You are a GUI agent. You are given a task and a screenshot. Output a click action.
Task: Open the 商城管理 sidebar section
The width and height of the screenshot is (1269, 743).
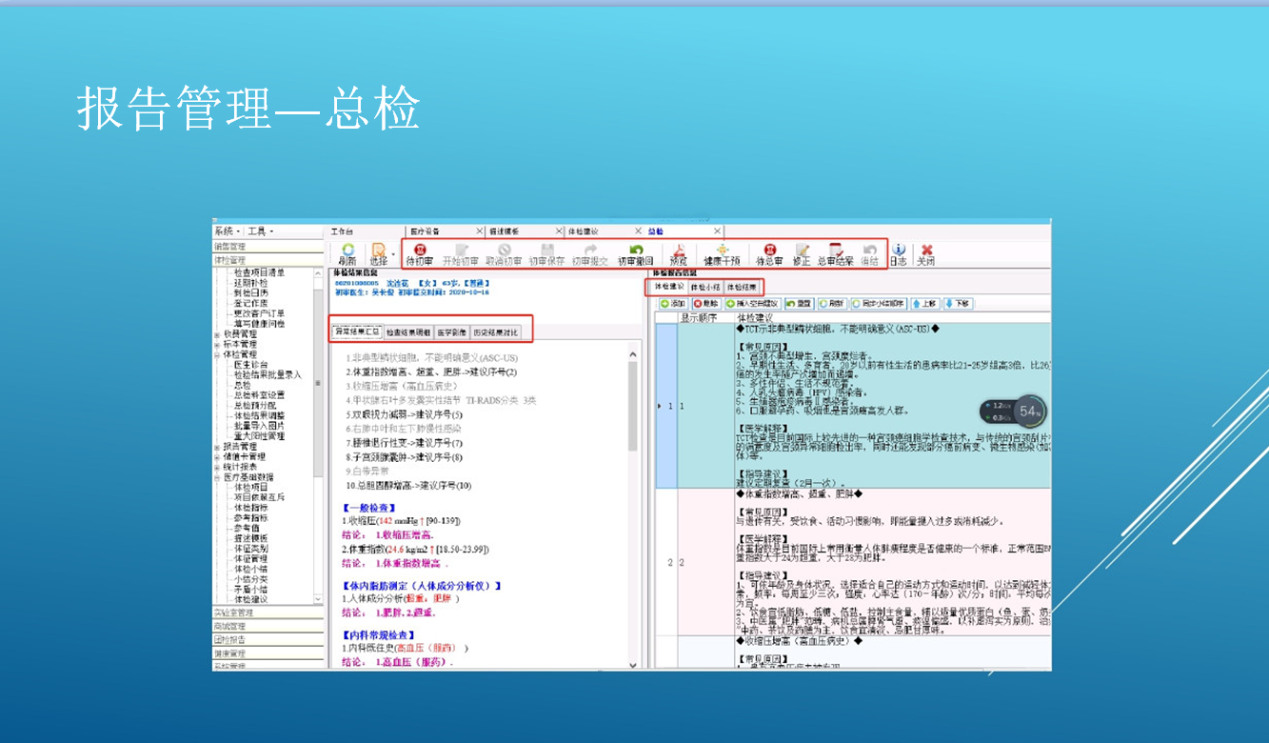click(x=268, y=626)
